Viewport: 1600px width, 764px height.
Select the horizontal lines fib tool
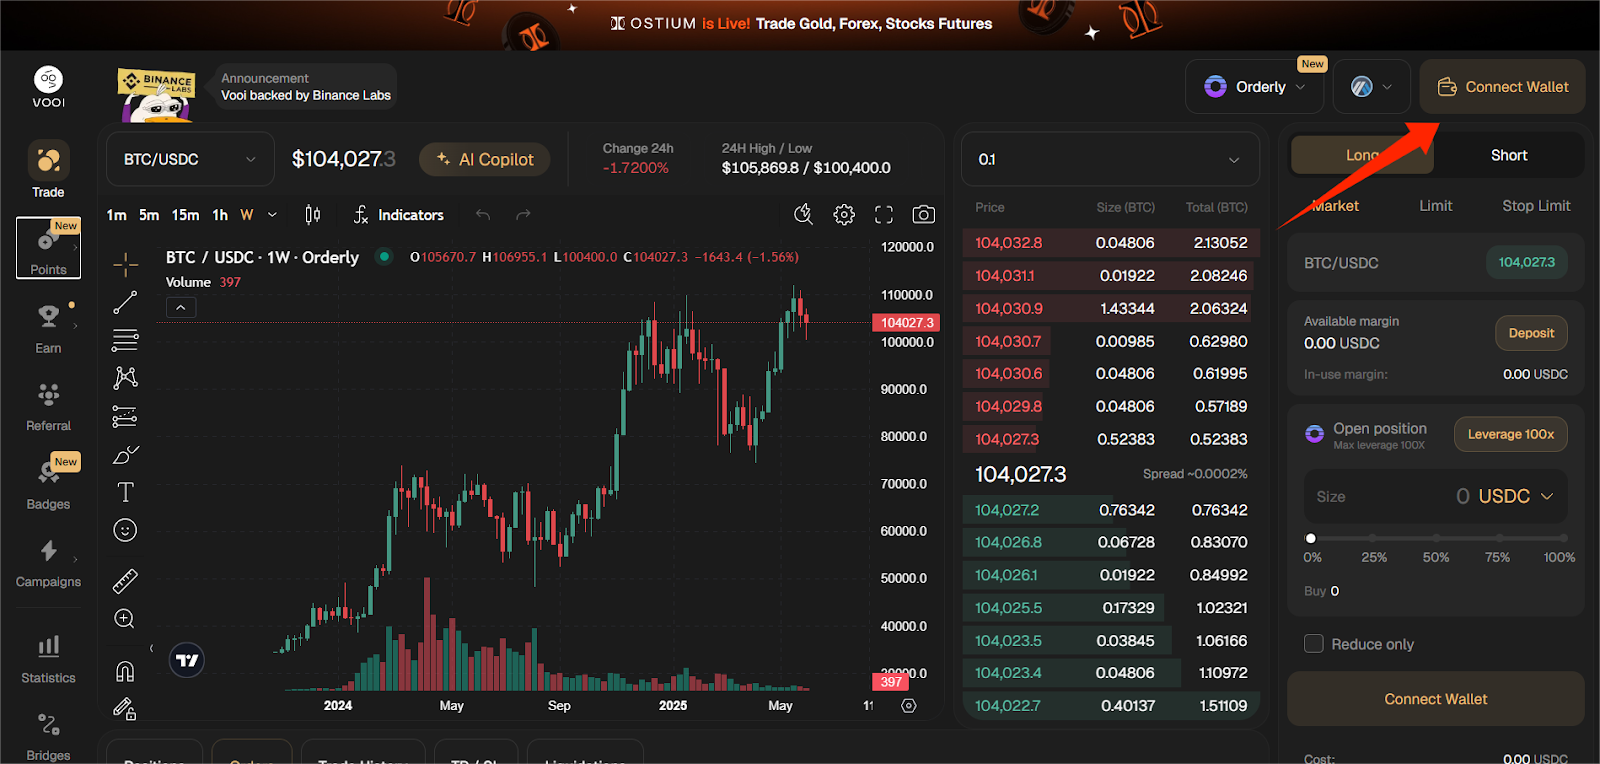point(125,340)
